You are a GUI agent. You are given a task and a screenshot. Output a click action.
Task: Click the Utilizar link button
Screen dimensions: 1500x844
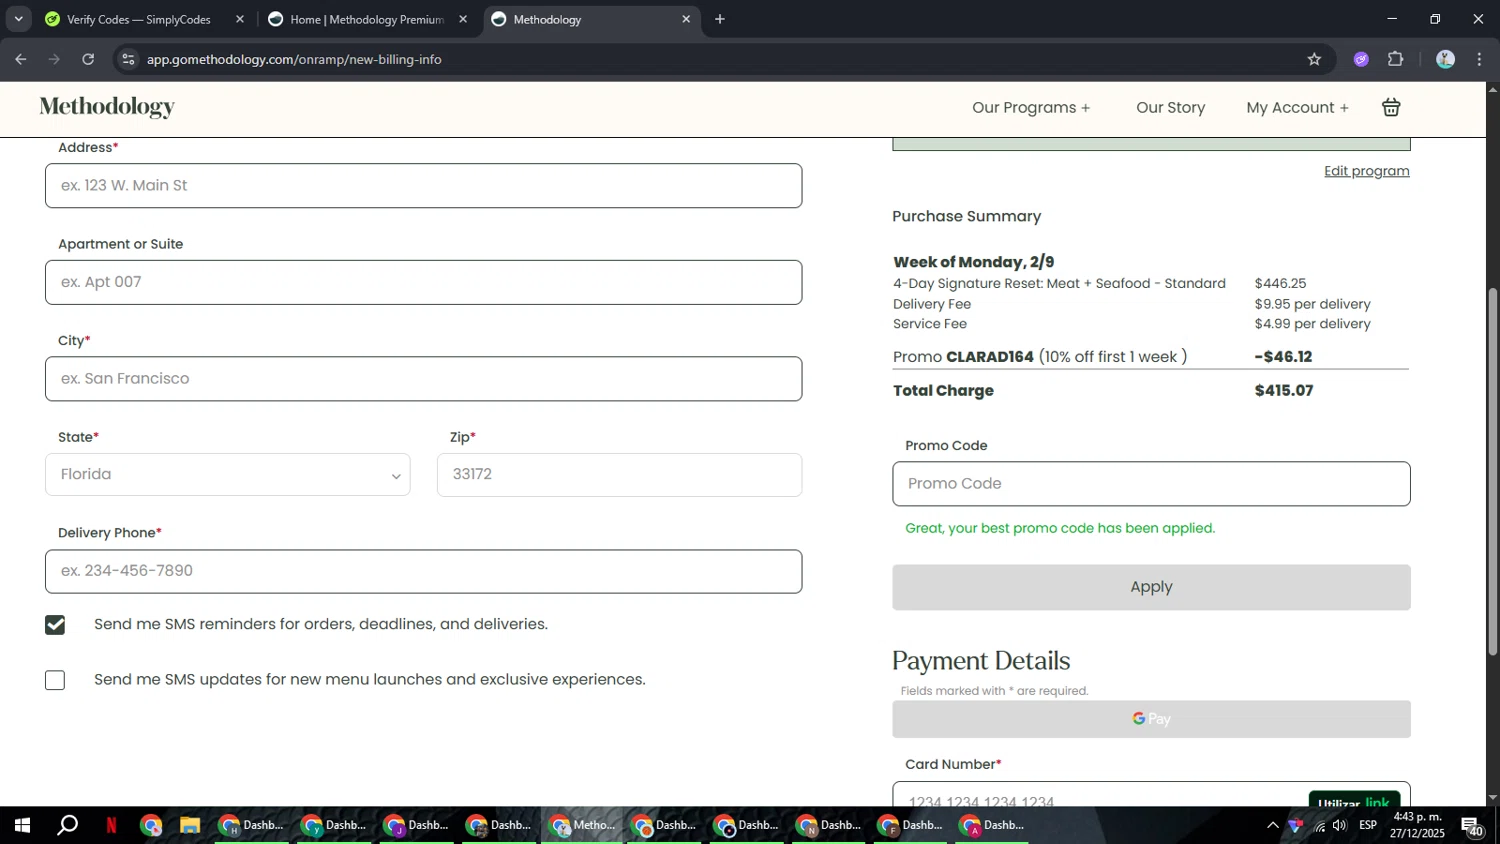coord(1354,800)
